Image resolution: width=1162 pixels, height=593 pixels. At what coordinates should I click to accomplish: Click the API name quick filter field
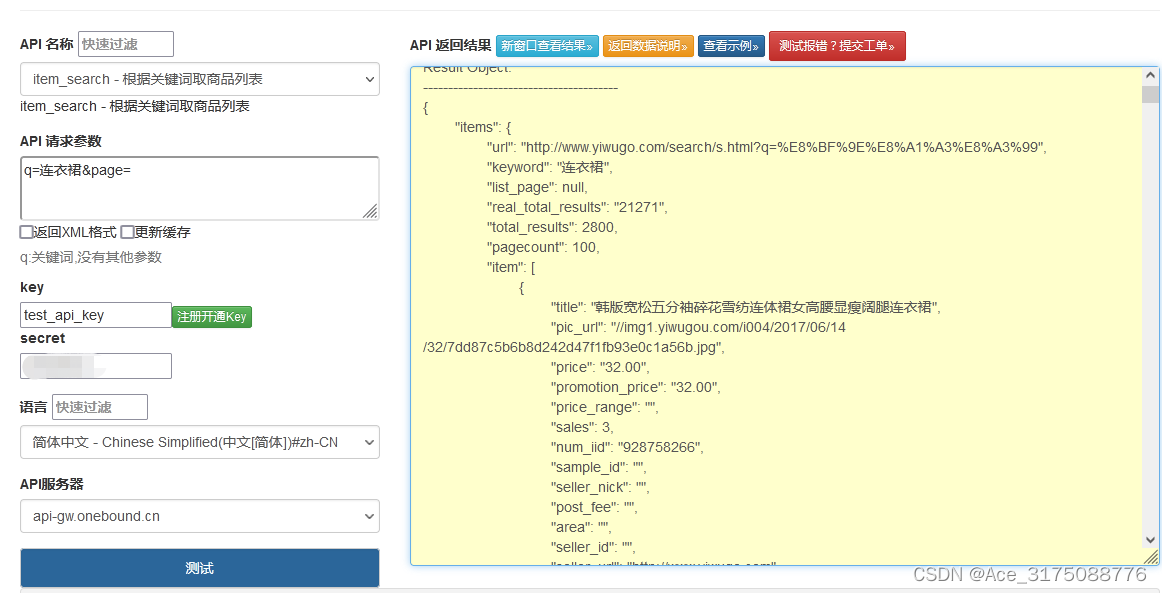click(126, 44)
